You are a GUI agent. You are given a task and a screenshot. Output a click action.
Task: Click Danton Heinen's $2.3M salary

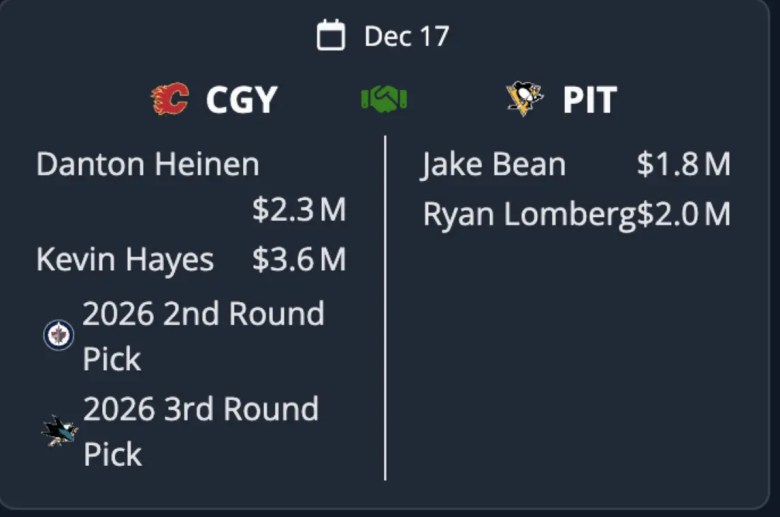(x=298, y=210)
